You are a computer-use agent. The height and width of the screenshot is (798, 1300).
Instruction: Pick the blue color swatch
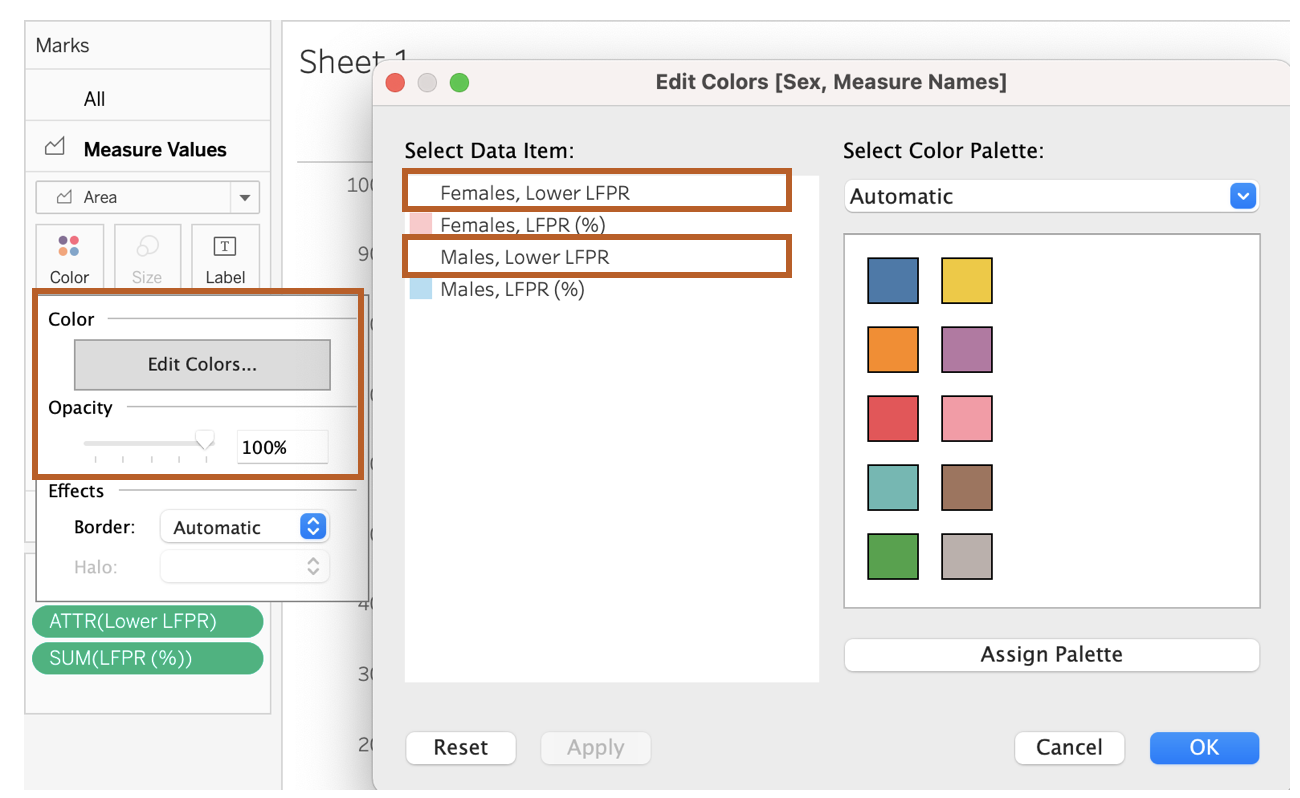[892, 281]
